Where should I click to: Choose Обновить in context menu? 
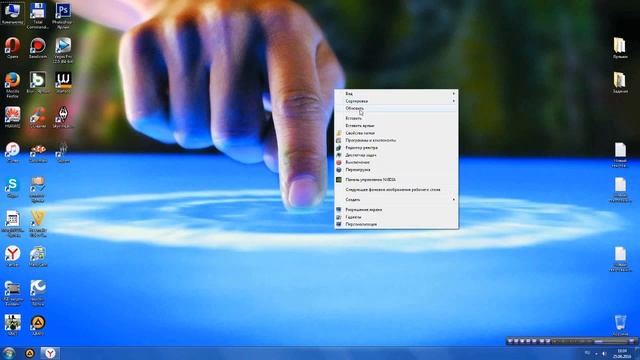pyautogui.click(x=396, y=108)
